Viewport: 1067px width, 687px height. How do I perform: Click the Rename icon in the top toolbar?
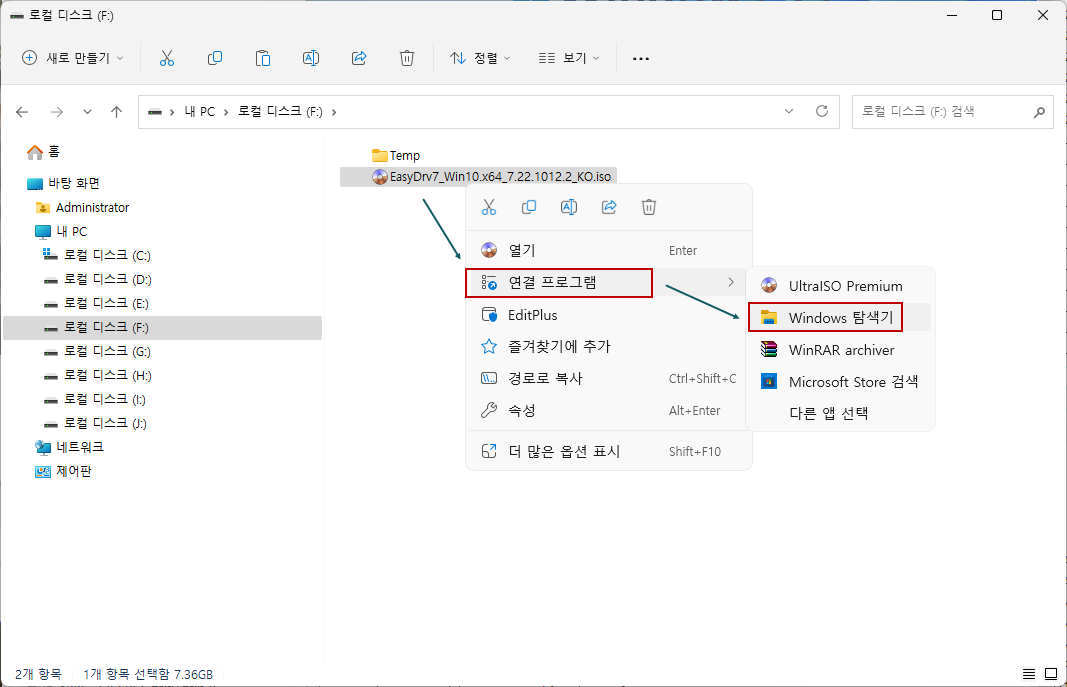[x=311, y=58]
